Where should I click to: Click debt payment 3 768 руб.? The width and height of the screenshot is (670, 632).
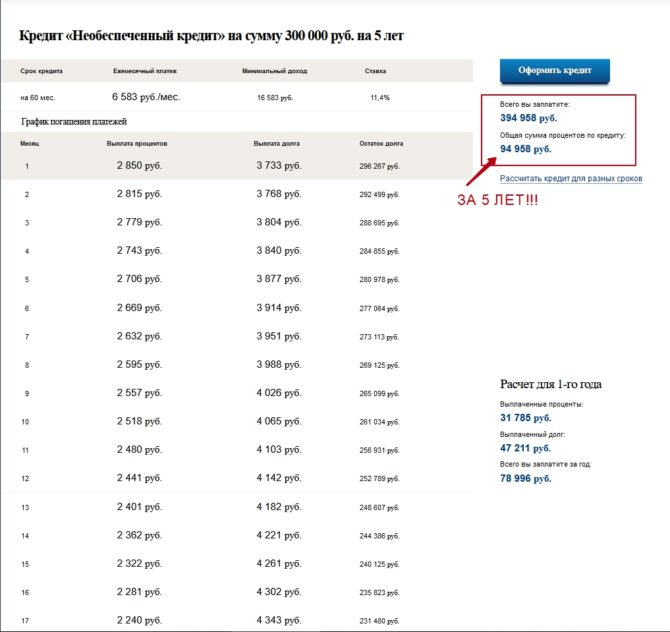[x=279, y=194]
